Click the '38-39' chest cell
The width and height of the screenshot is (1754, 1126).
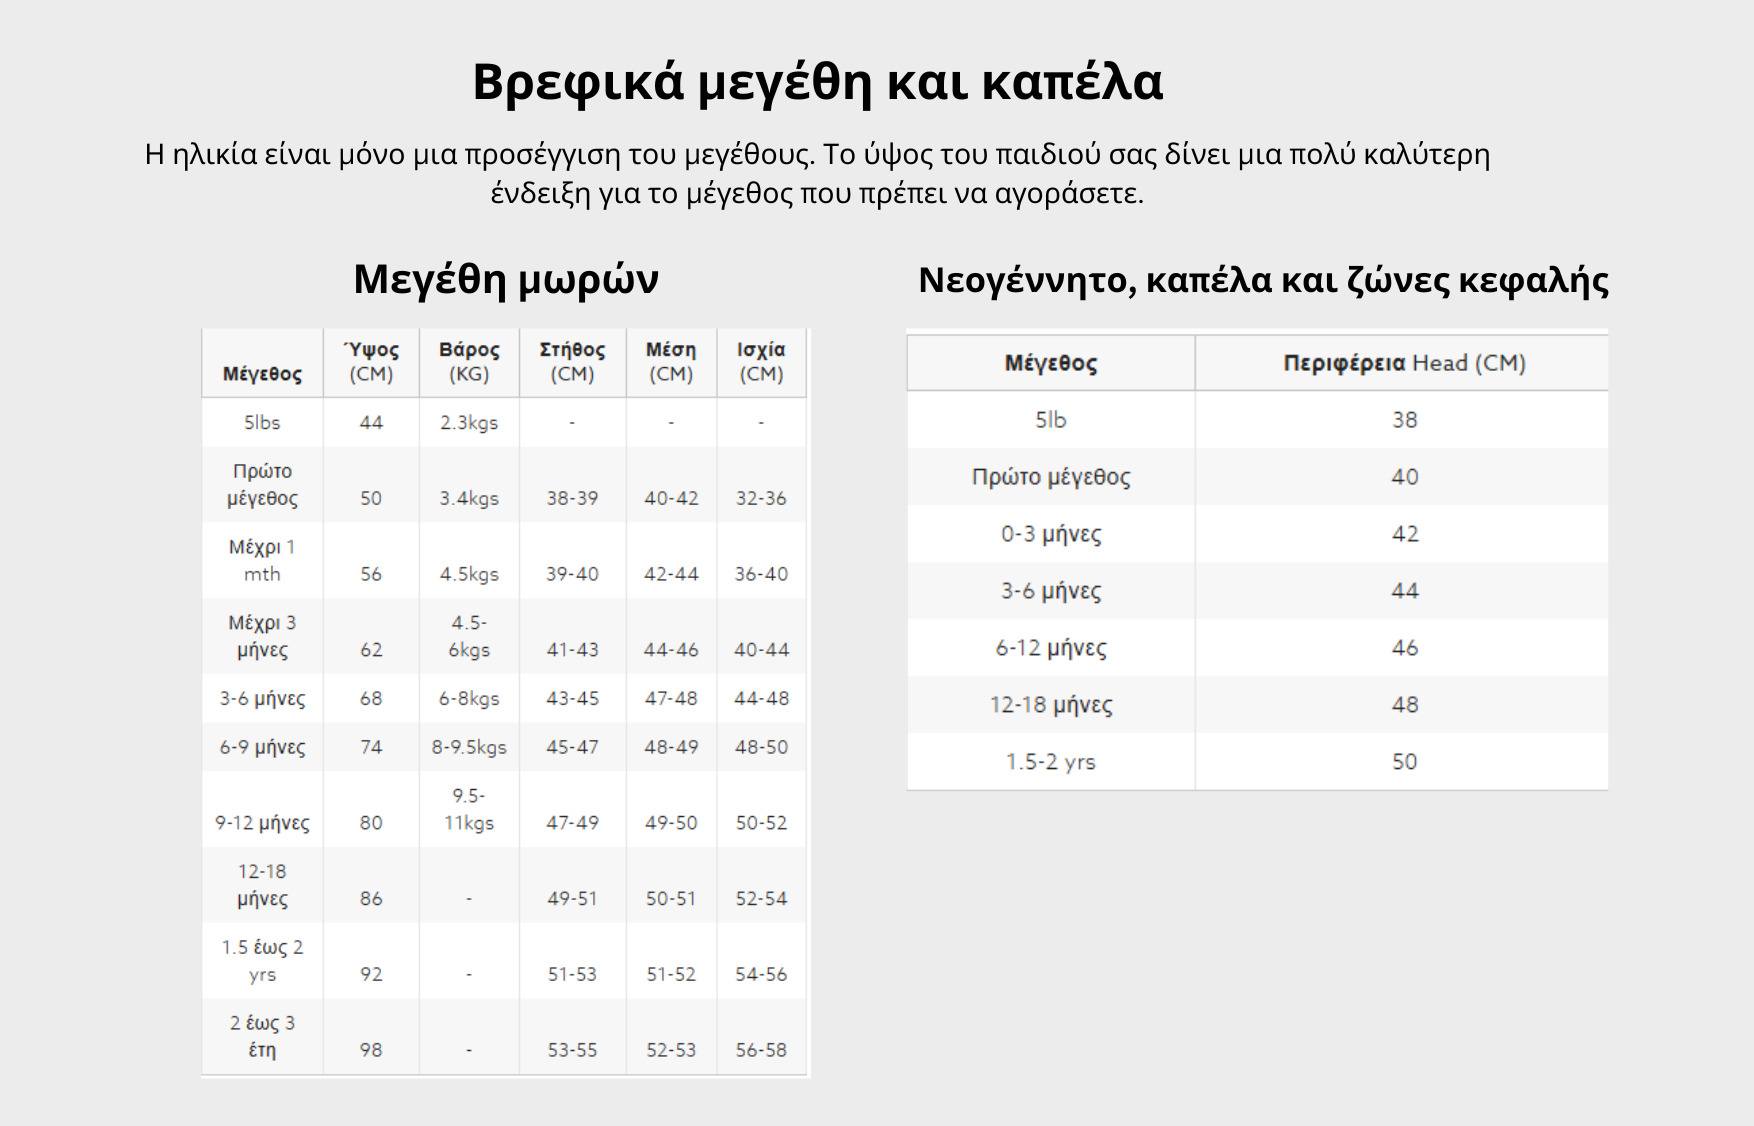tap(572, 498)
